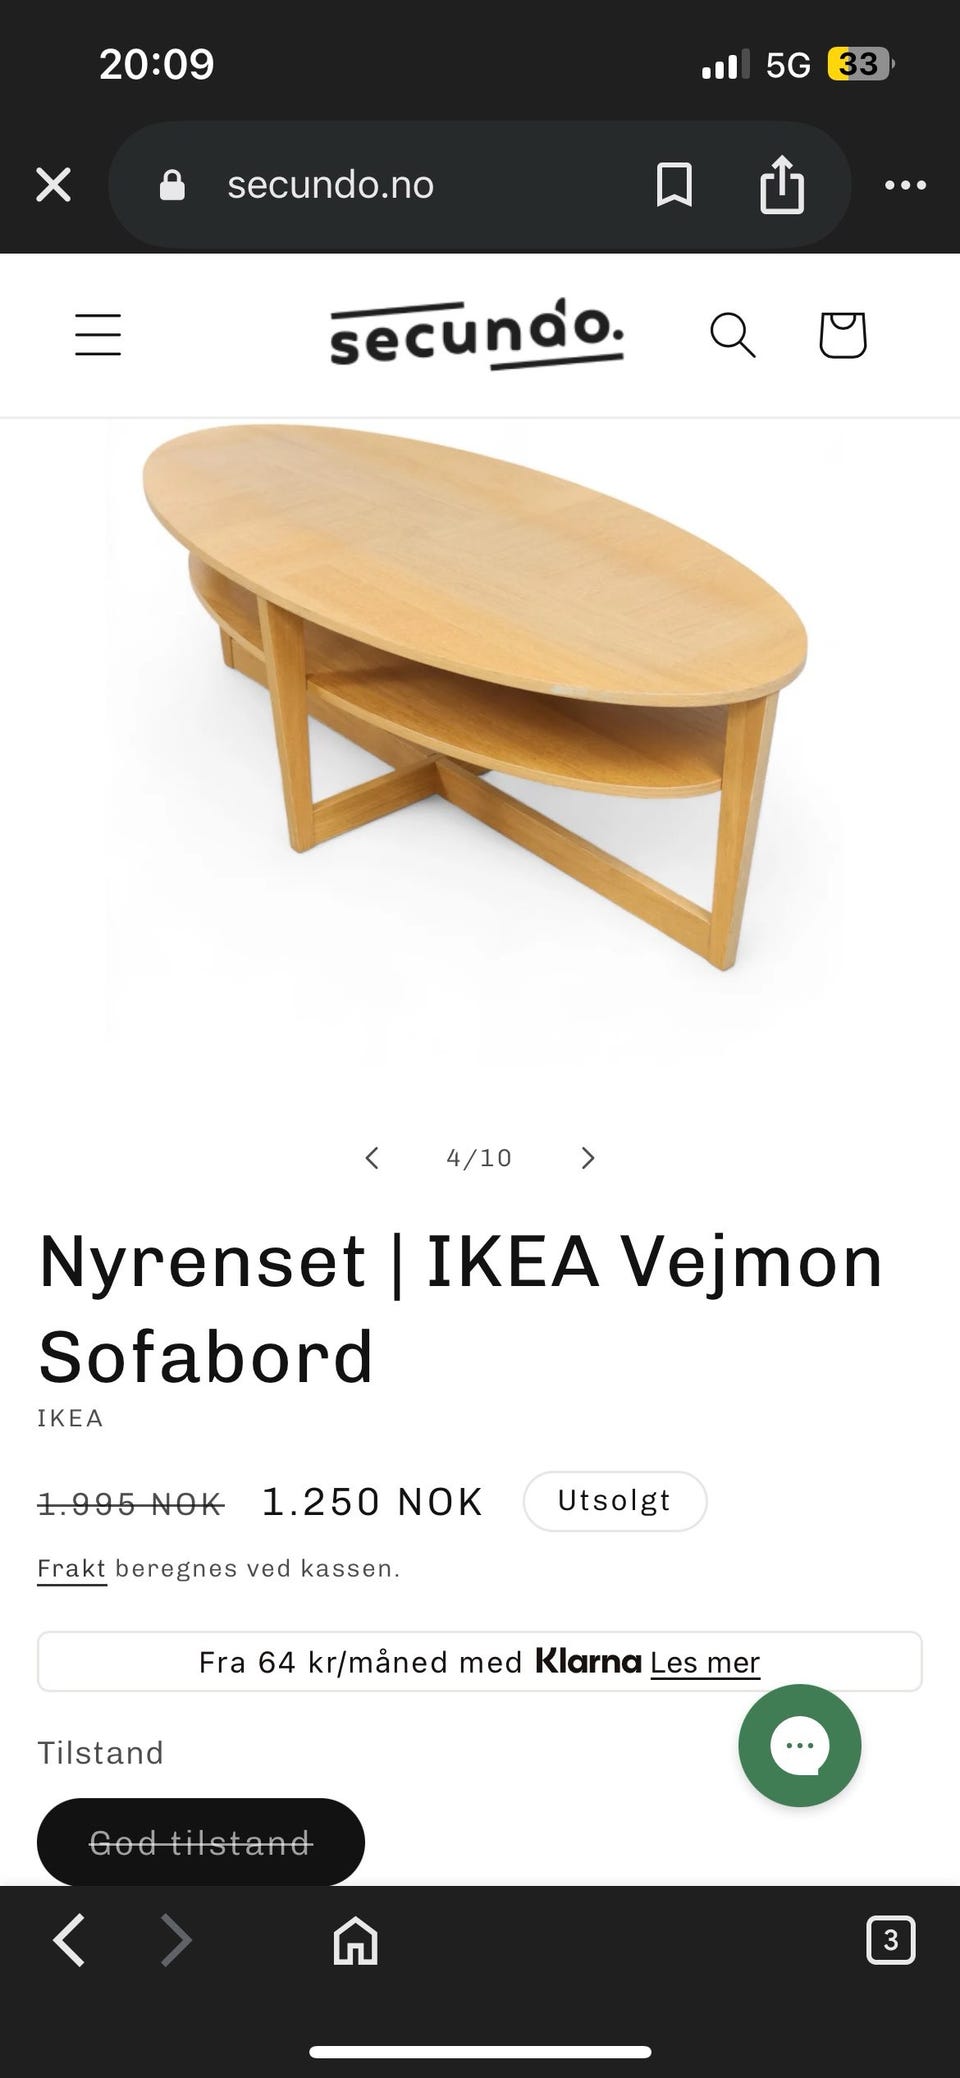The image size is (960, 2078).
Task: Show the previous product image
Action: coord(372,1158)
